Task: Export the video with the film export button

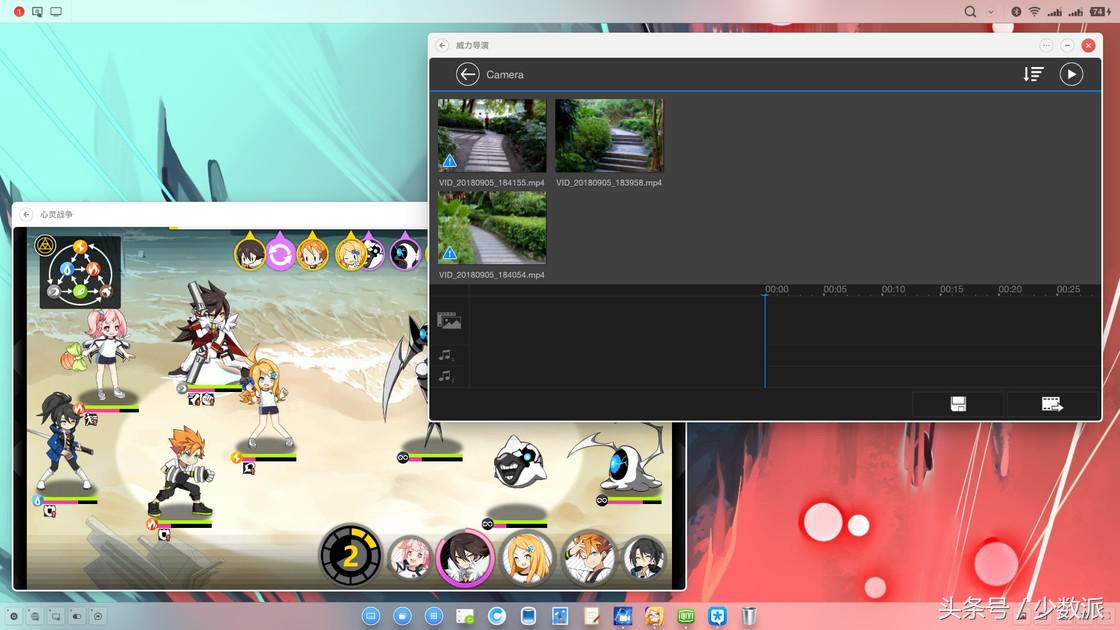Action: click(1052, 404)
